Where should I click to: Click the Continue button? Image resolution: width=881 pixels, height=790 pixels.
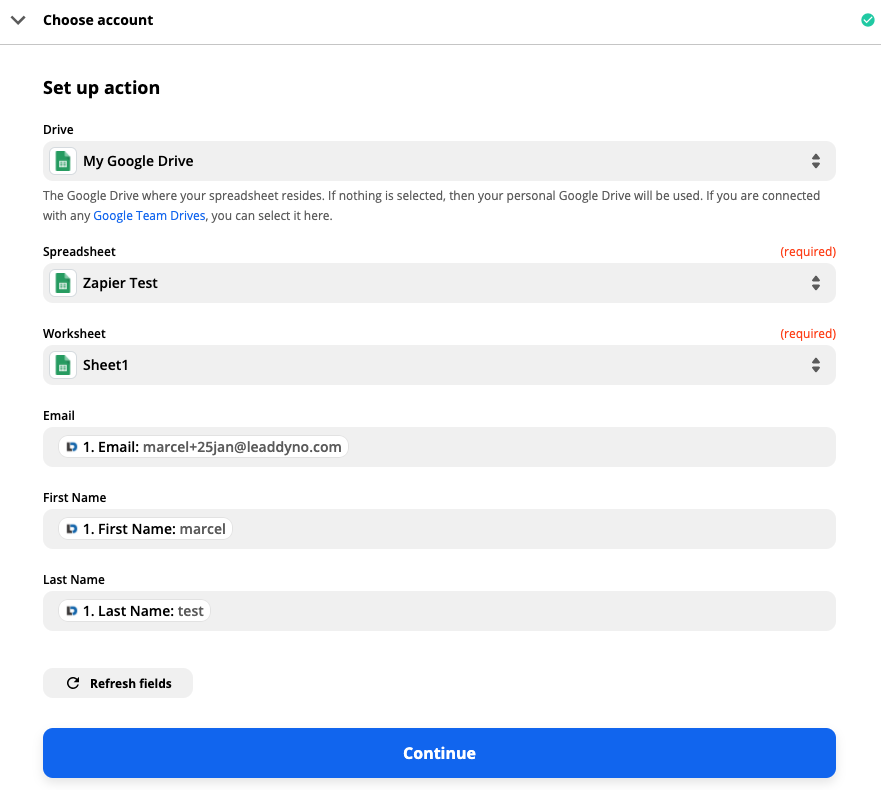point(439,753)
